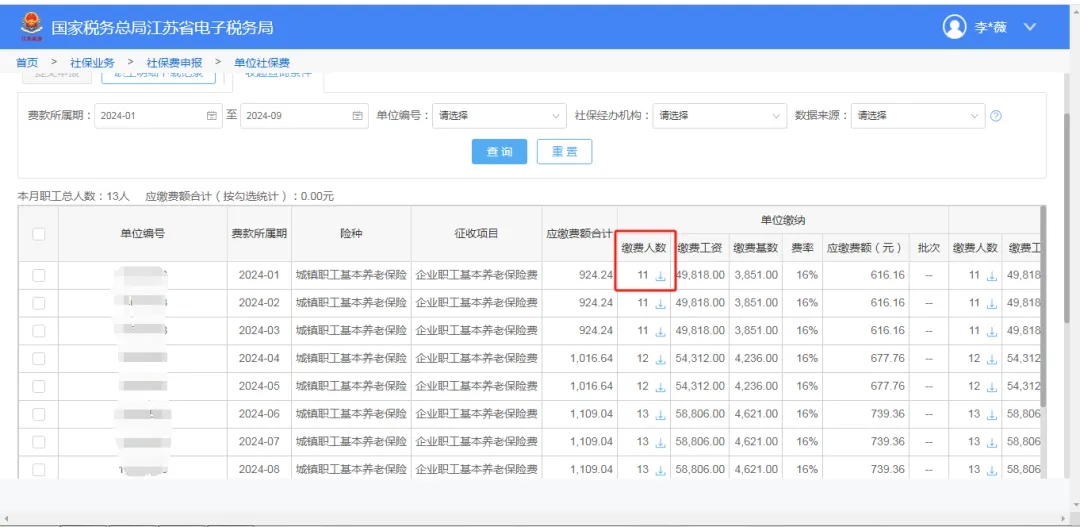Click the user avatar icon beside 李*薇

click(954, 27)
